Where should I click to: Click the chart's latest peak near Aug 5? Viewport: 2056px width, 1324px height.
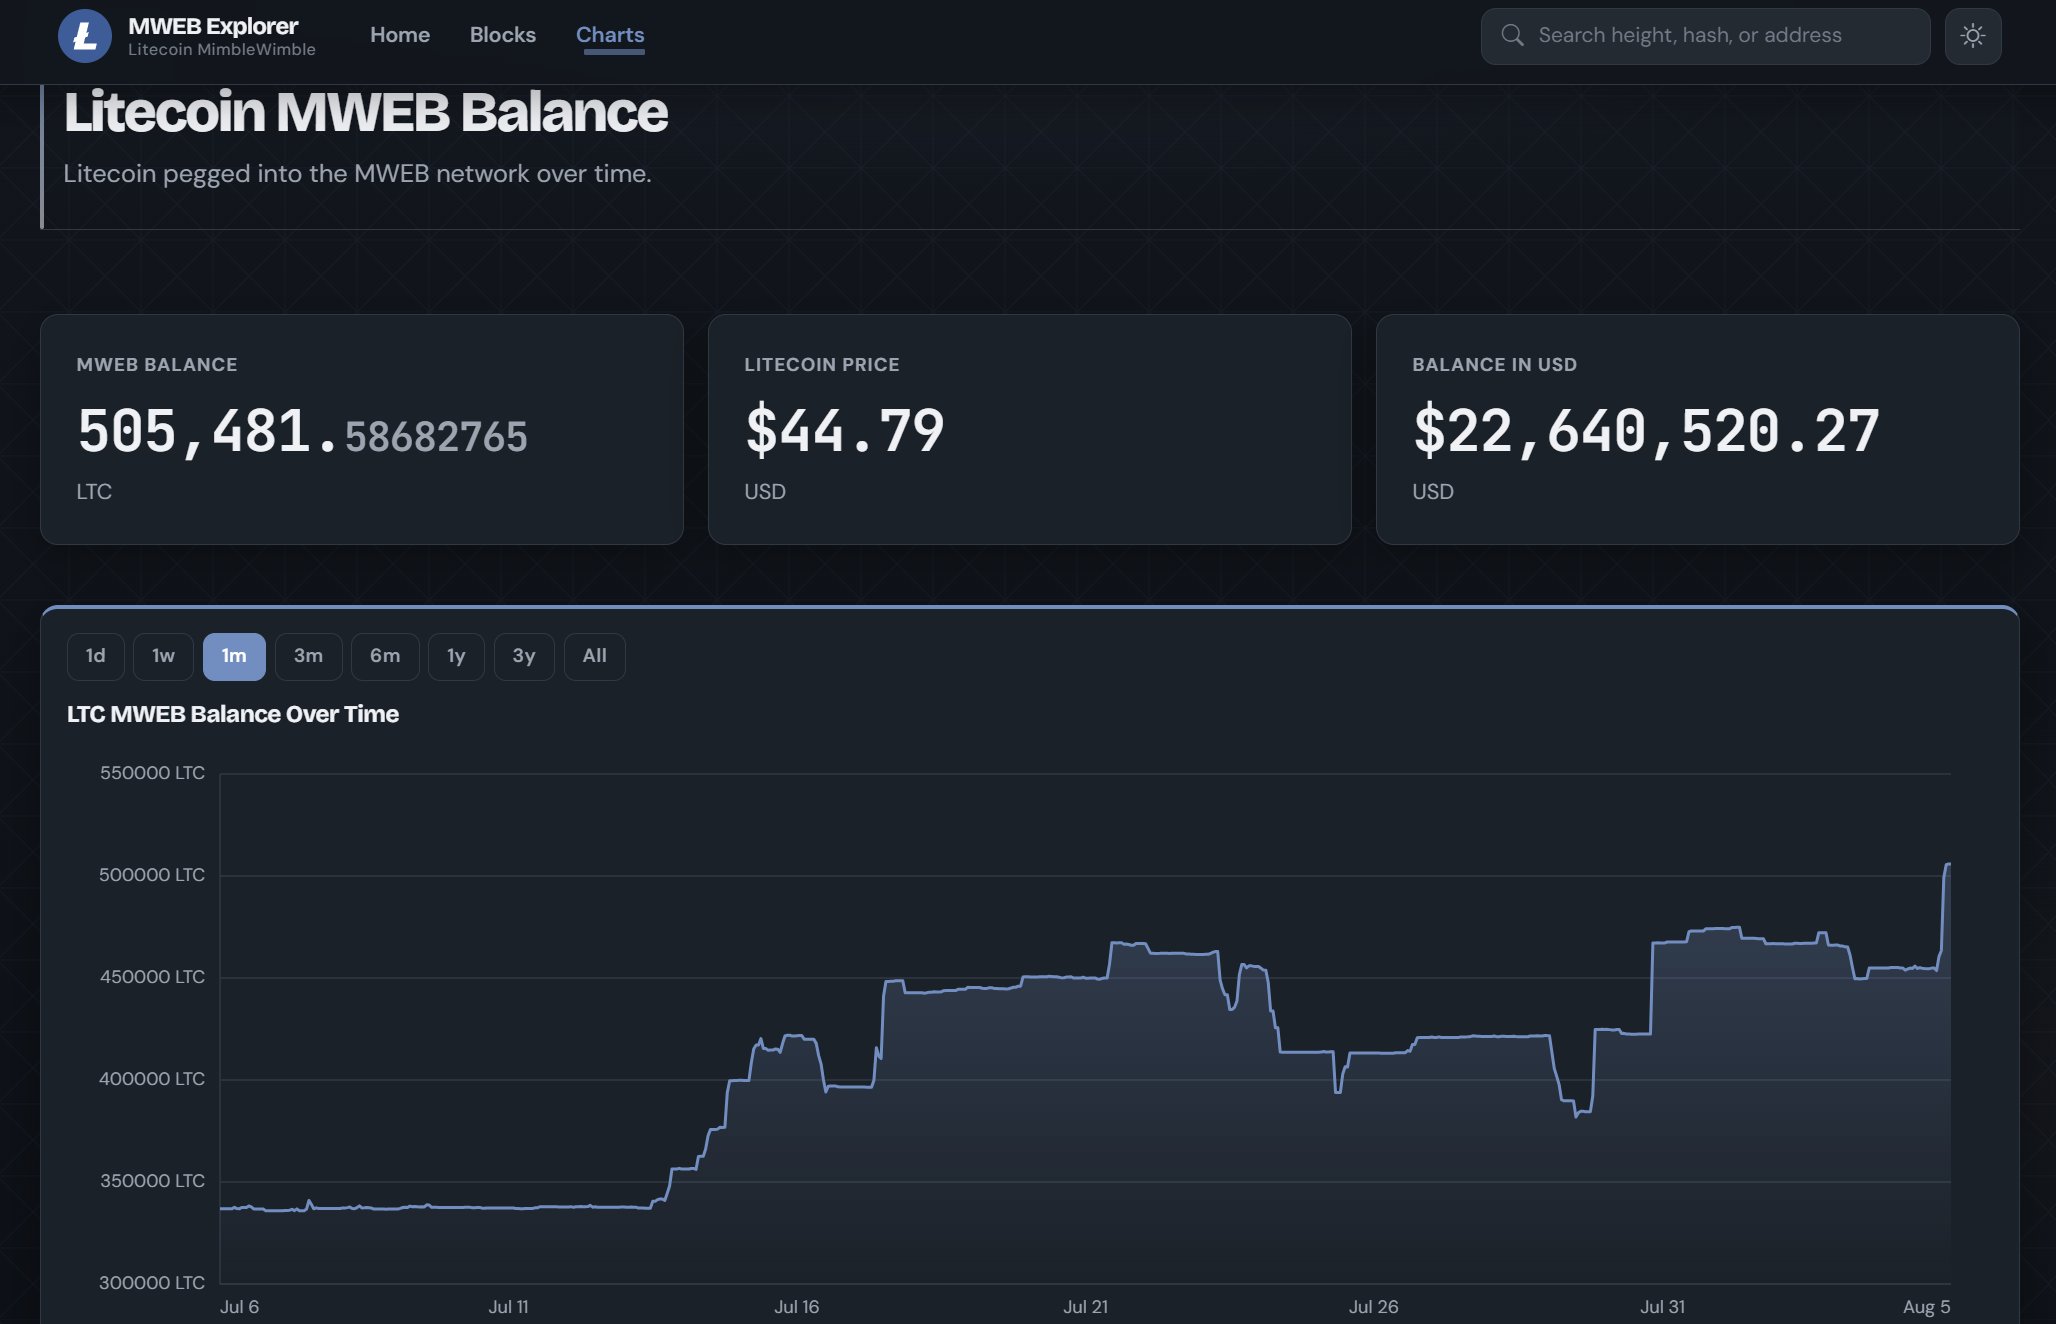1948,864
